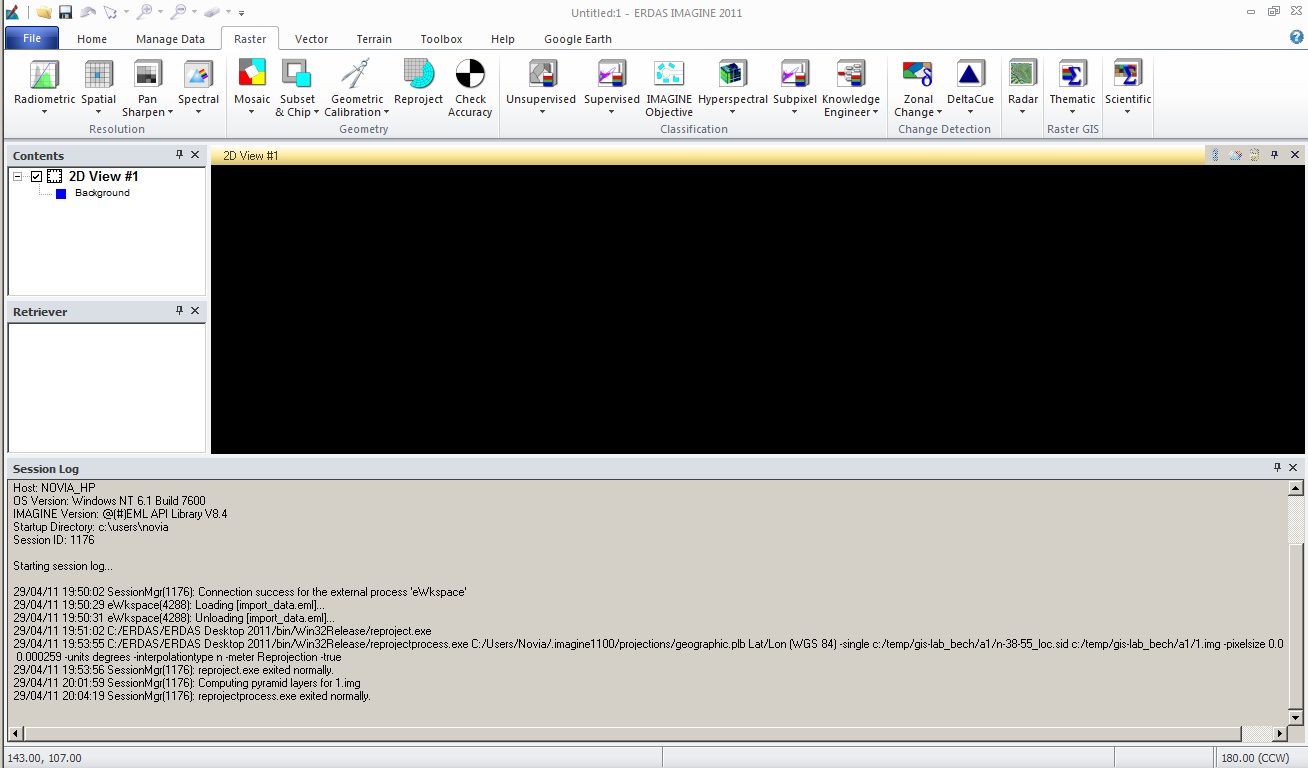
Task: Select the Pan Sharpen icon
Action: tap(148, 74)
